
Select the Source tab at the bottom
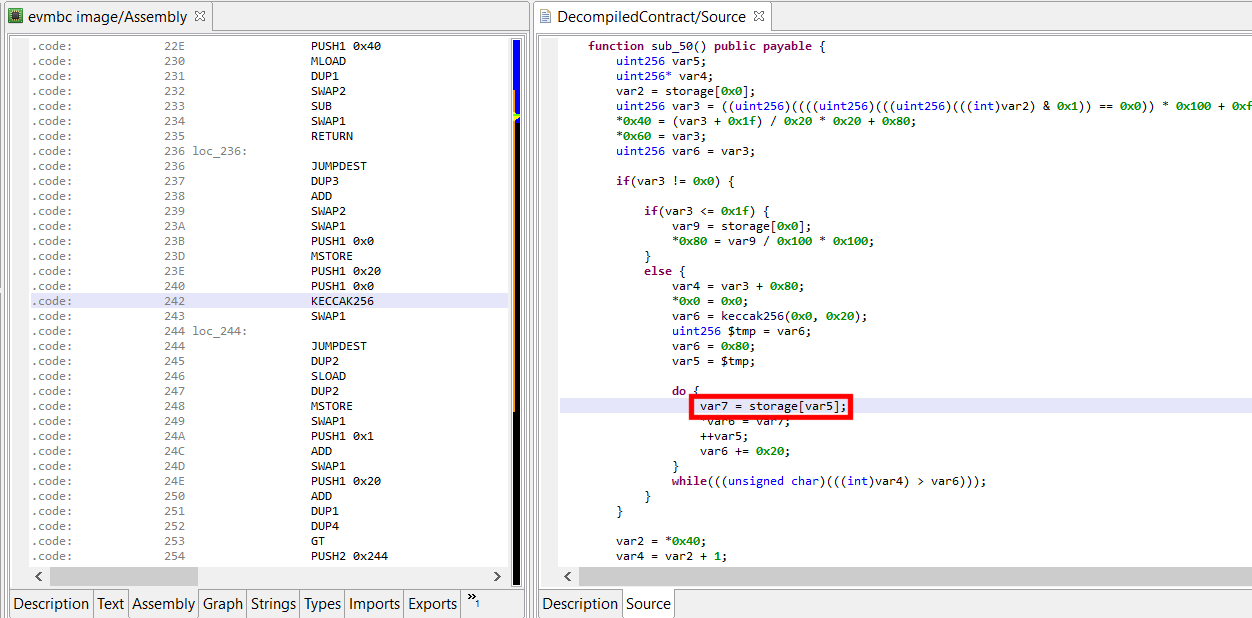648,604
